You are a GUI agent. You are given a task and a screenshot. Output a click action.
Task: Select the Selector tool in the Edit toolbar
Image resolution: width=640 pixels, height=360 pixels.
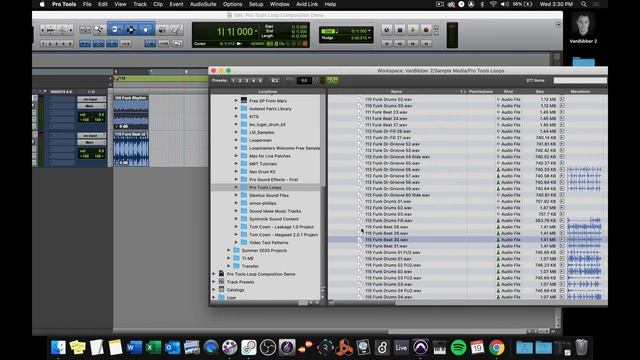[x=131, y=29]
